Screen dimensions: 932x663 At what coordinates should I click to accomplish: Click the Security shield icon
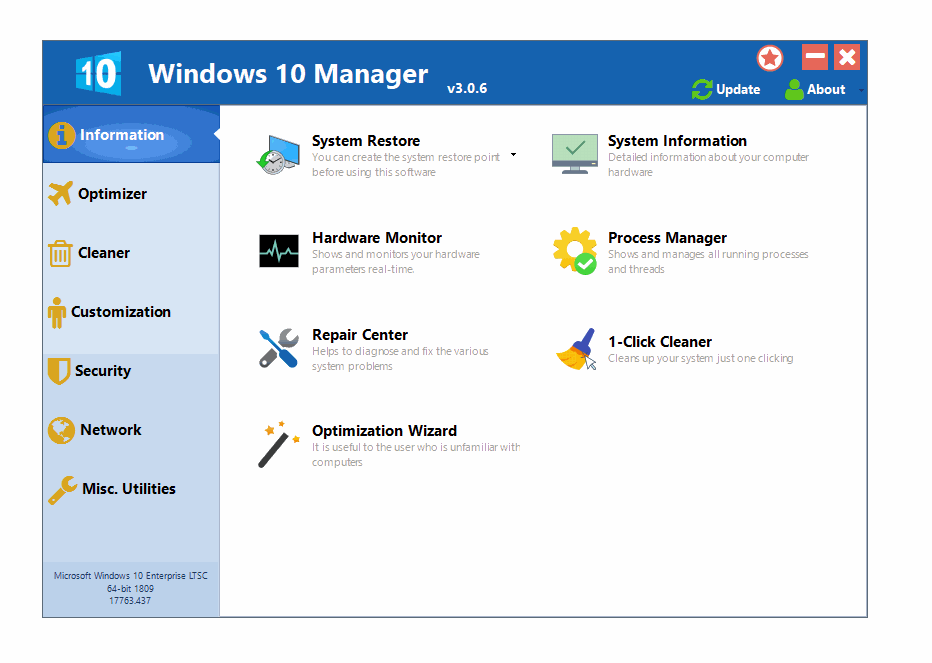59,371
